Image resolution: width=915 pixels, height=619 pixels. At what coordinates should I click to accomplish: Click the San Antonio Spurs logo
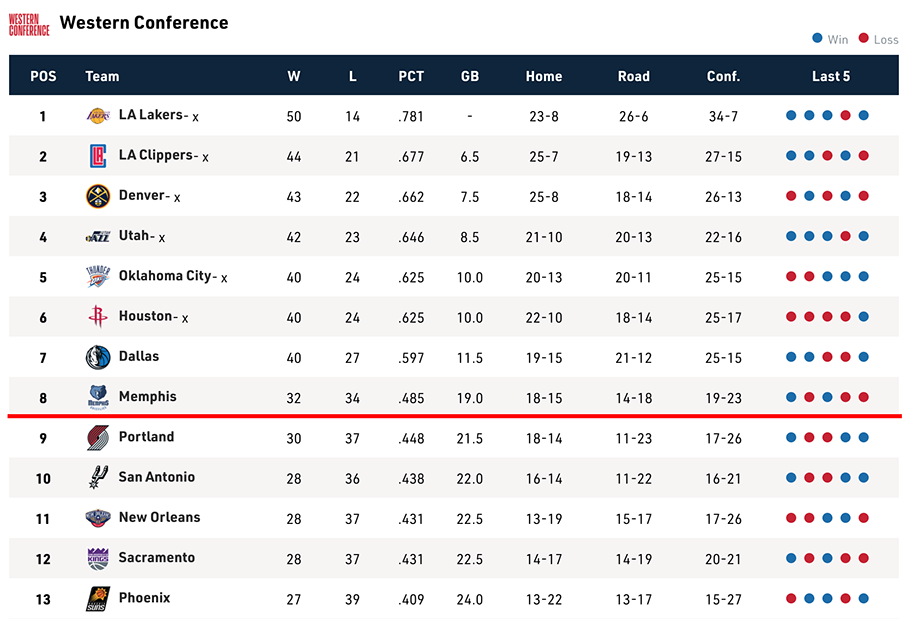(x=98, y=477)
